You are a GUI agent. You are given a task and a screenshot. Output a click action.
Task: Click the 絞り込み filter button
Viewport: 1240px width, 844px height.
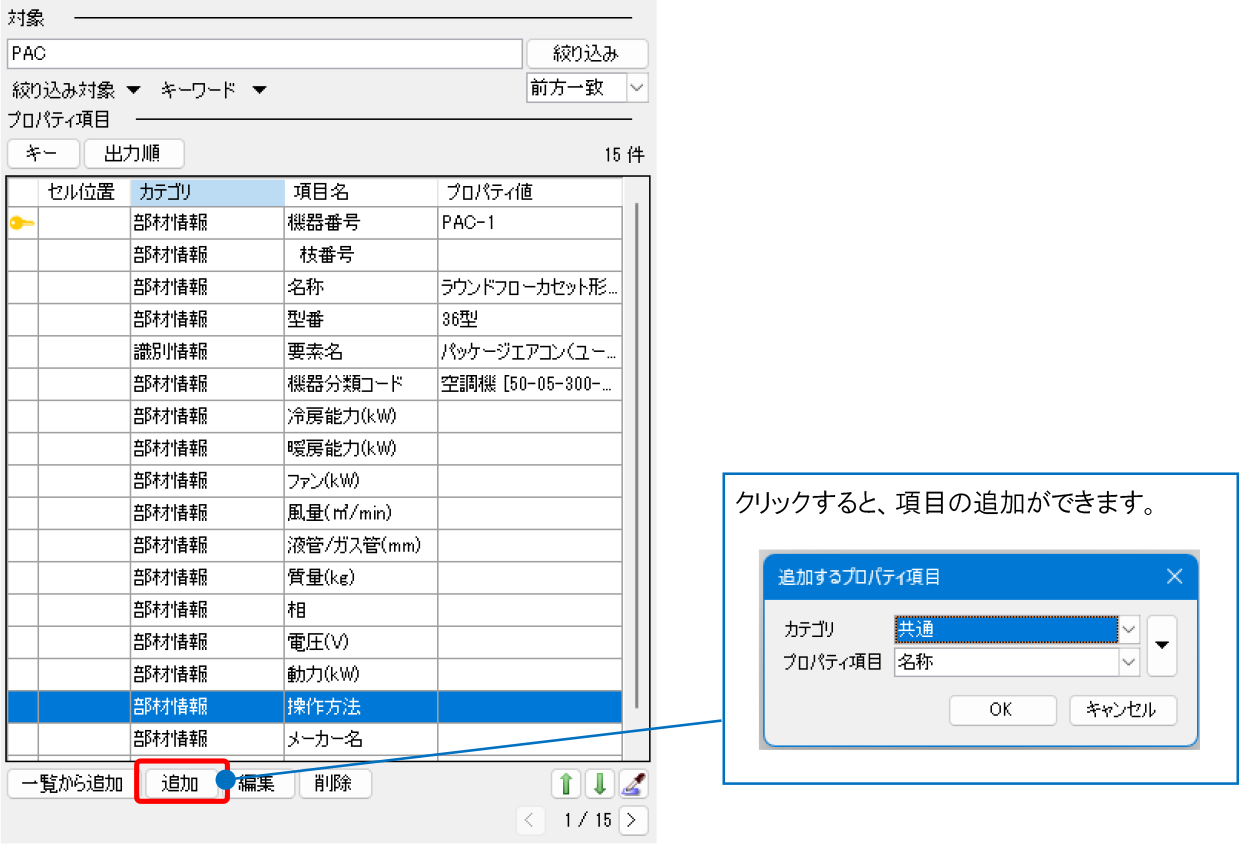586,54
